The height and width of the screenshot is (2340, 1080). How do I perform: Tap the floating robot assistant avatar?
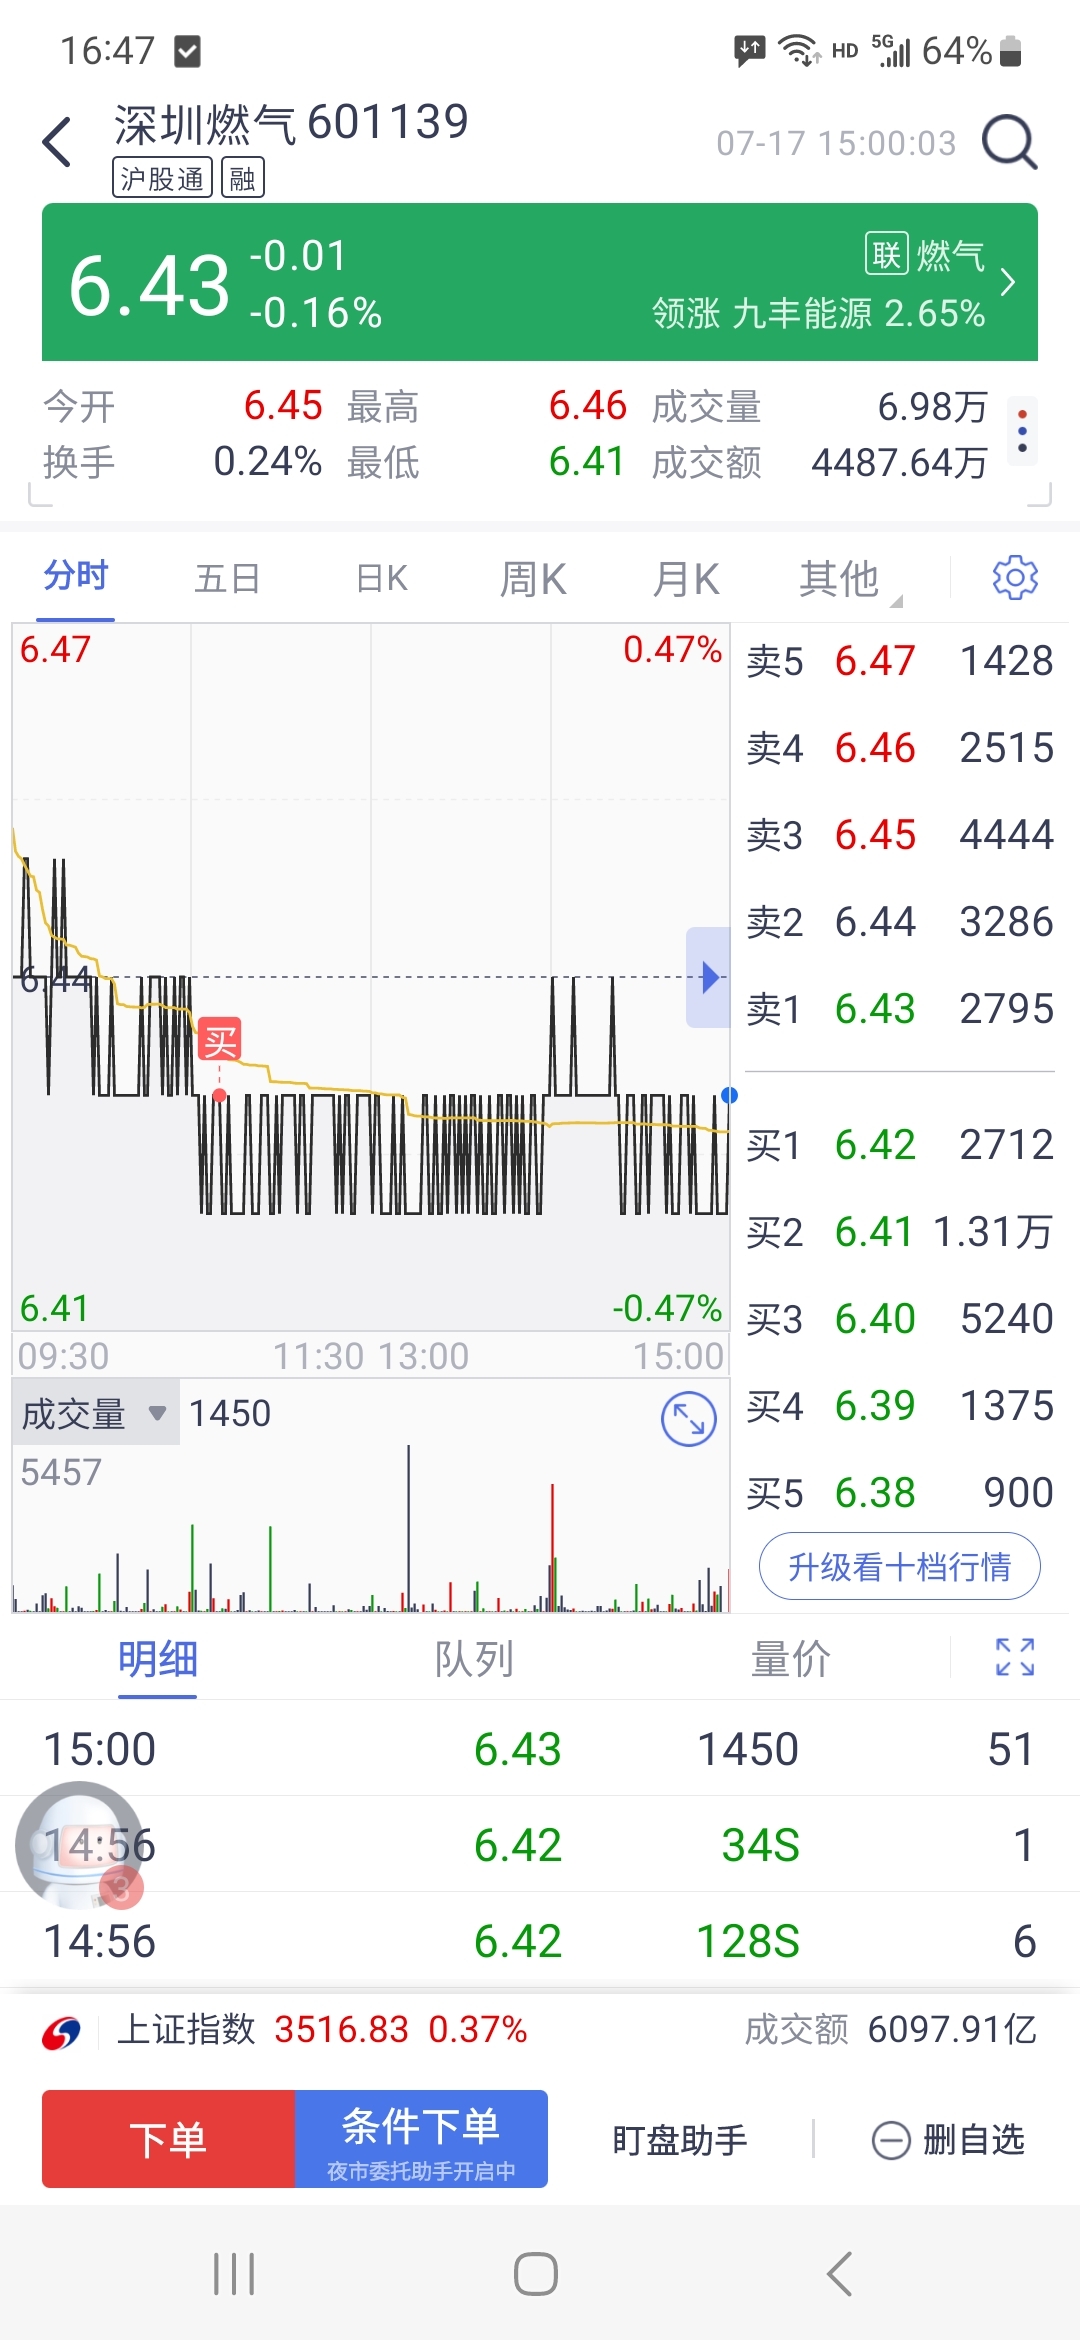coord(80,1846)
